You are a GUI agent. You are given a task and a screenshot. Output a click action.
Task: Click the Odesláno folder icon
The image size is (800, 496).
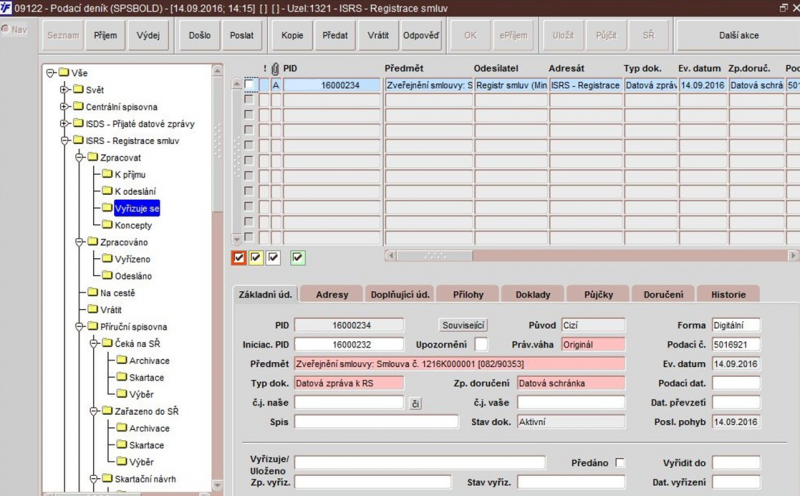[107, 275]
